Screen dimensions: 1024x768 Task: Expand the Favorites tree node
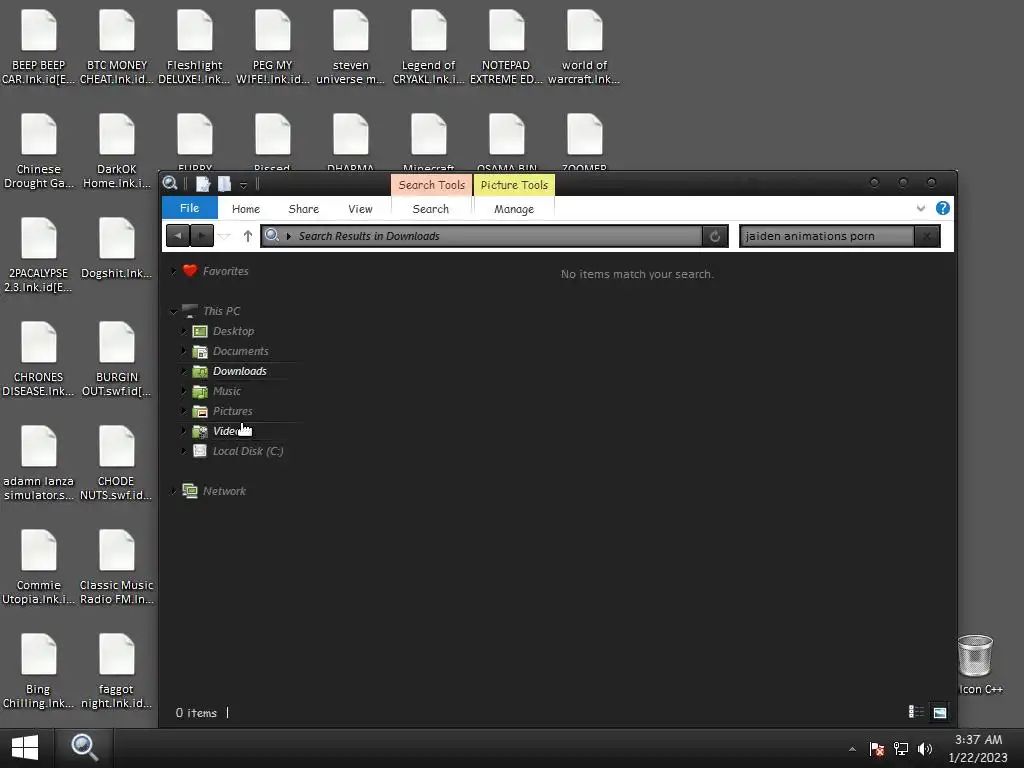tap(173, 270)
